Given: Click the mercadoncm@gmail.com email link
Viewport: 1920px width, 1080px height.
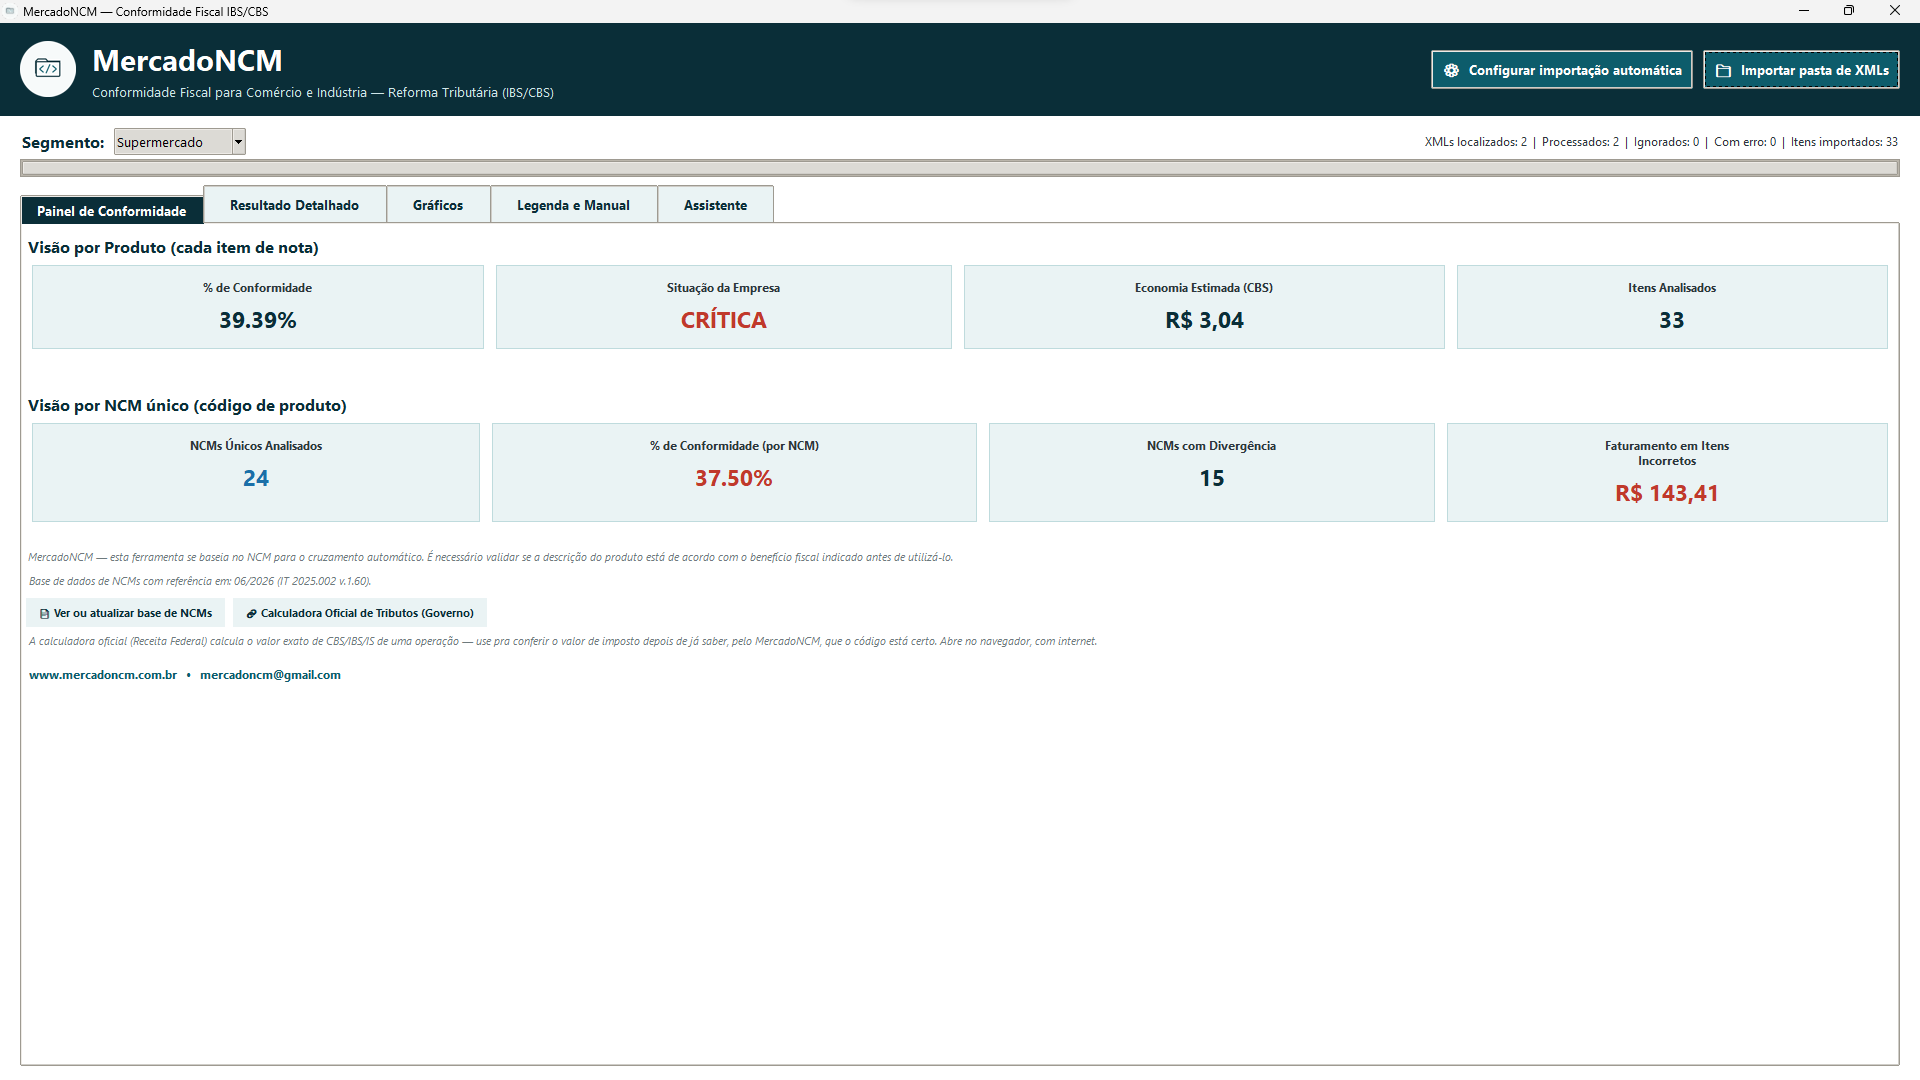Looking at the screenshot, I should pos(270,675).
